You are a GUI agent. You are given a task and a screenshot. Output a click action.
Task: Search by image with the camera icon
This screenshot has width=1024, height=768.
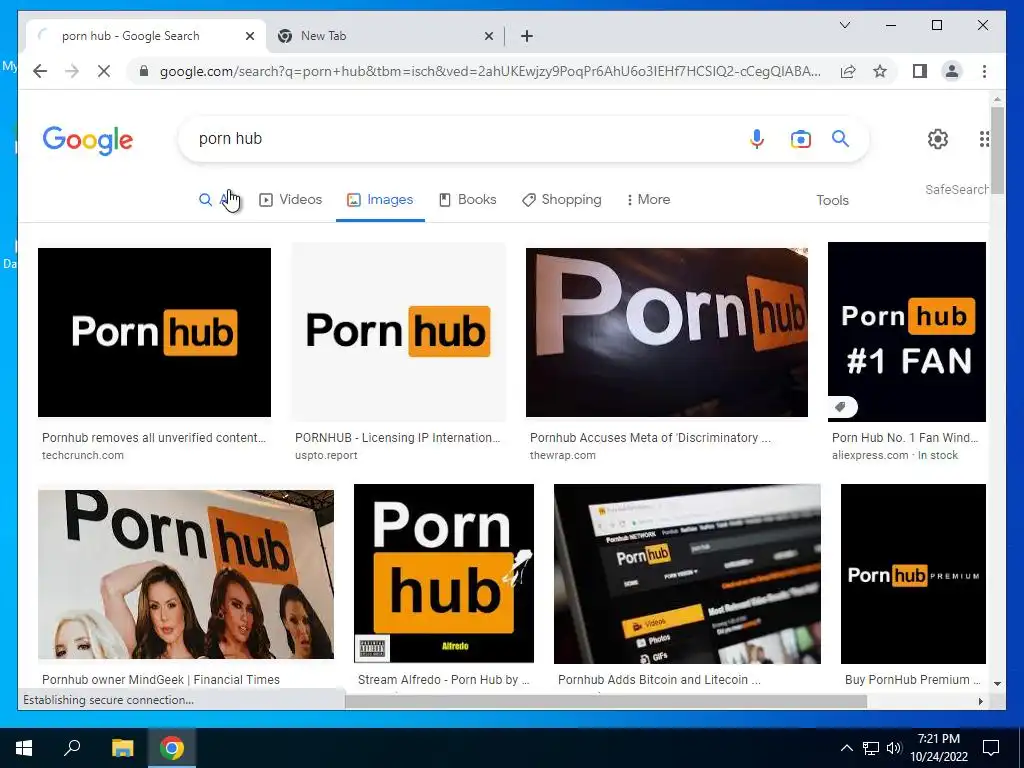(x=800, y=138)
